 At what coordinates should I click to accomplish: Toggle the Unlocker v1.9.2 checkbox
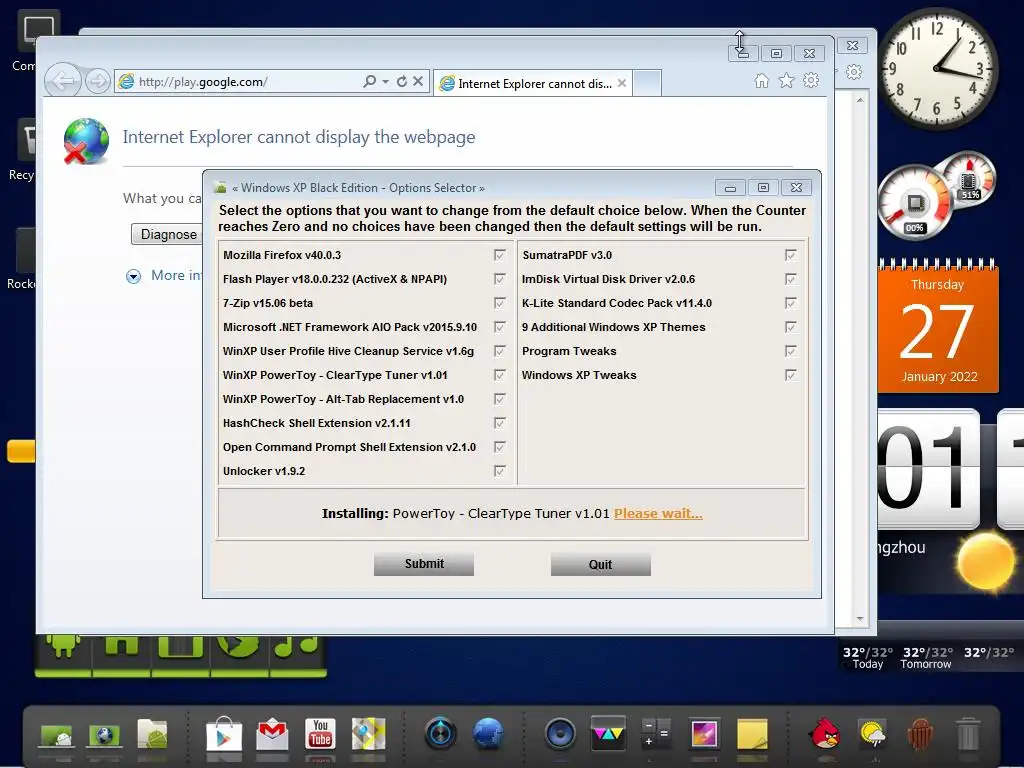point(500,471)
